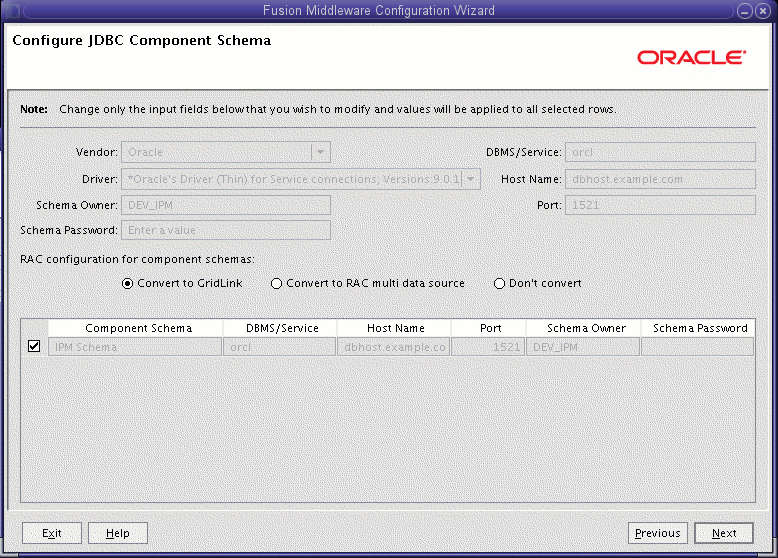Click the 1521 cell in table row
The image size is (778, 558).
tap(488, 347)
